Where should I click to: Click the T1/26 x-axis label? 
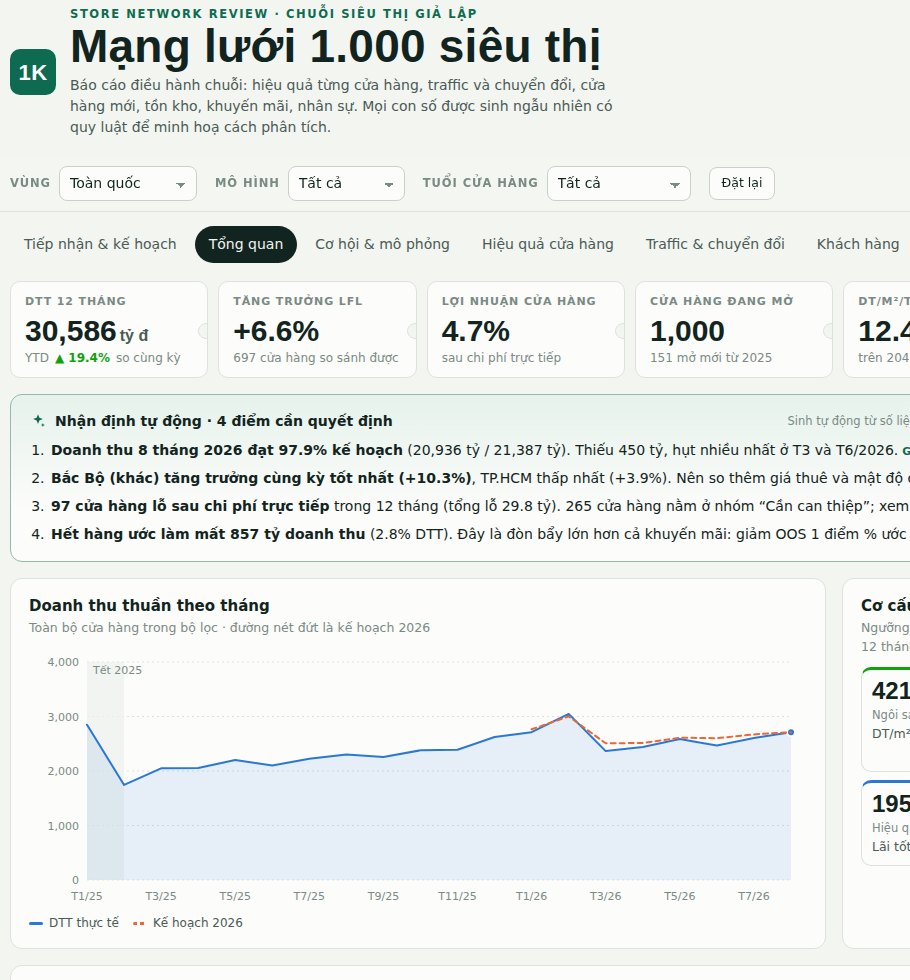point(531,896)
